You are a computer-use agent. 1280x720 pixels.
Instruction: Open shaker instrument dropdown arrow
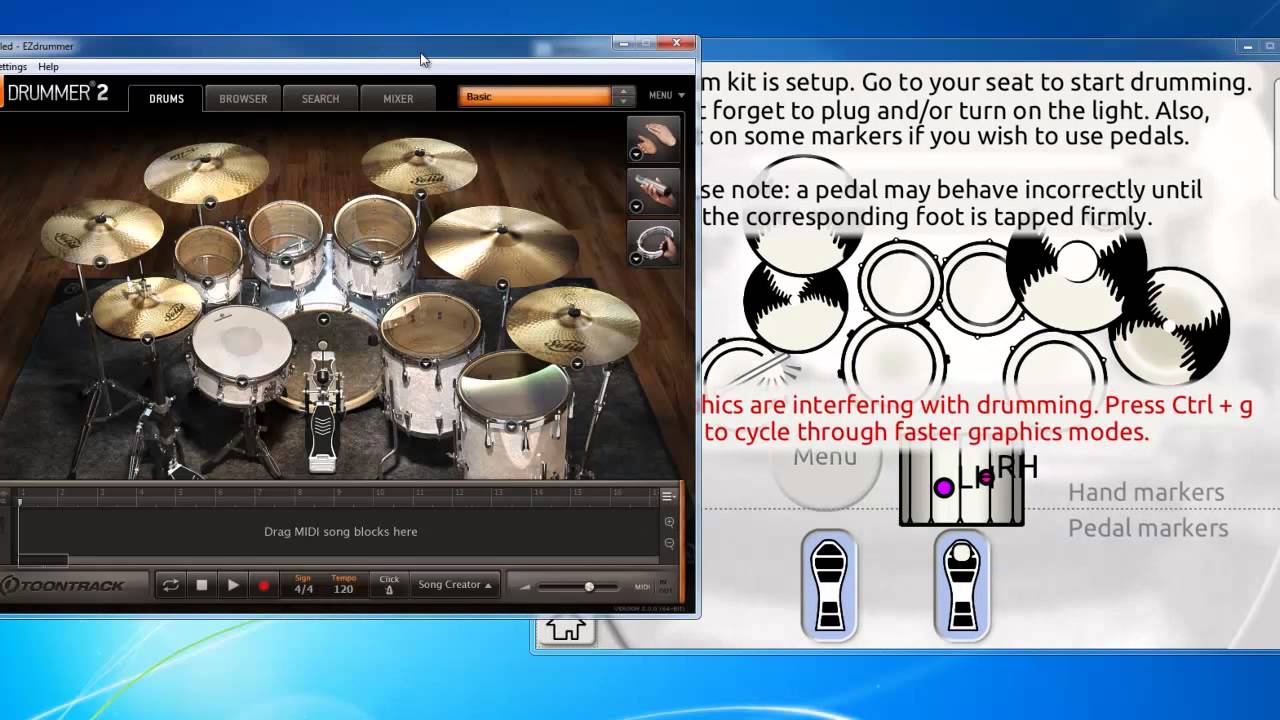tap(636, 206)
